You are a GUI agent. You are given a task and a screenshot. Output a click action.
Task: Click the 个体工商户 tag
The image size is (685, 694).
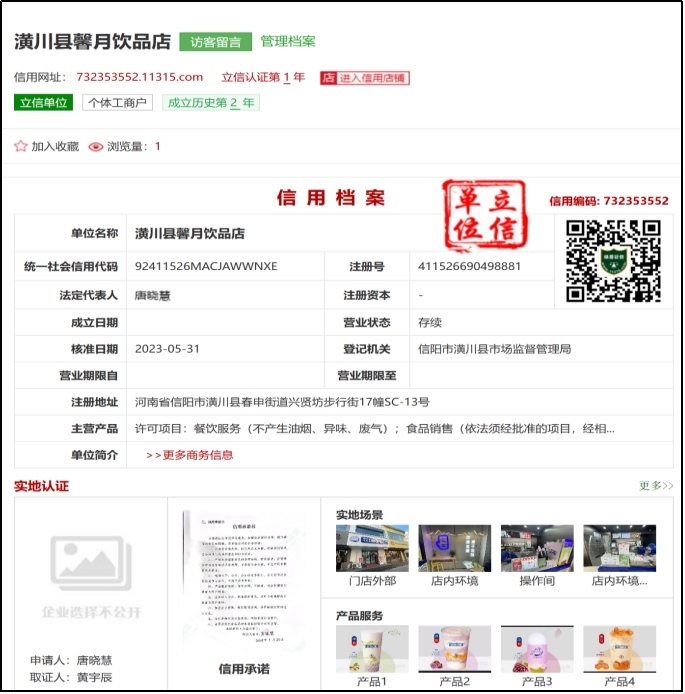point(117,103)
